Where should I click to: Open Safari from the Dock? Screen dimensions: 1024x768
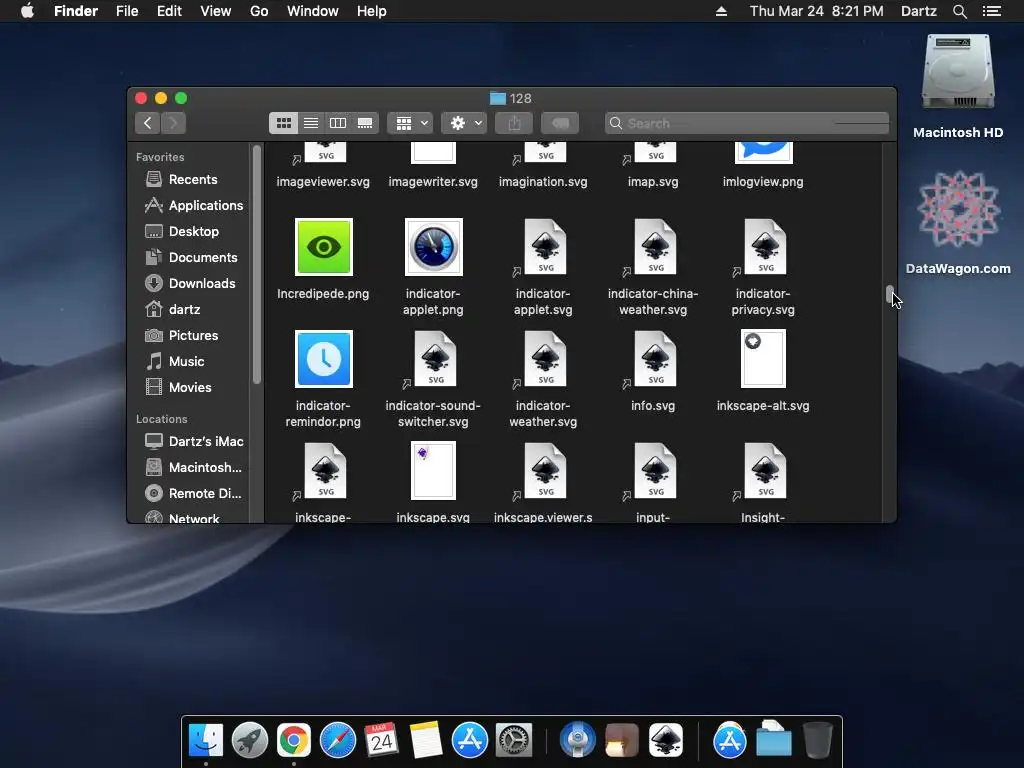[338, 741]
